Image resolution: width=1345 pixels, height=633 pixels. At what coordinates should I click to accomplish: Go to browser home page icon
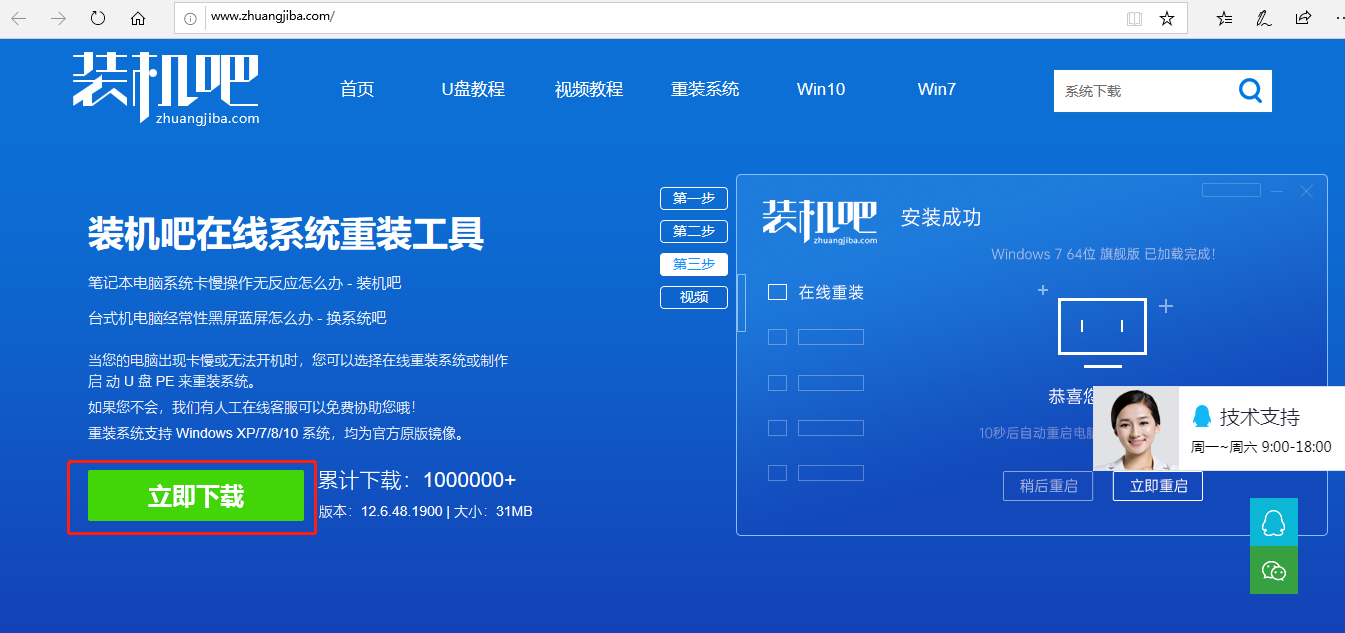tap(138, 18)
